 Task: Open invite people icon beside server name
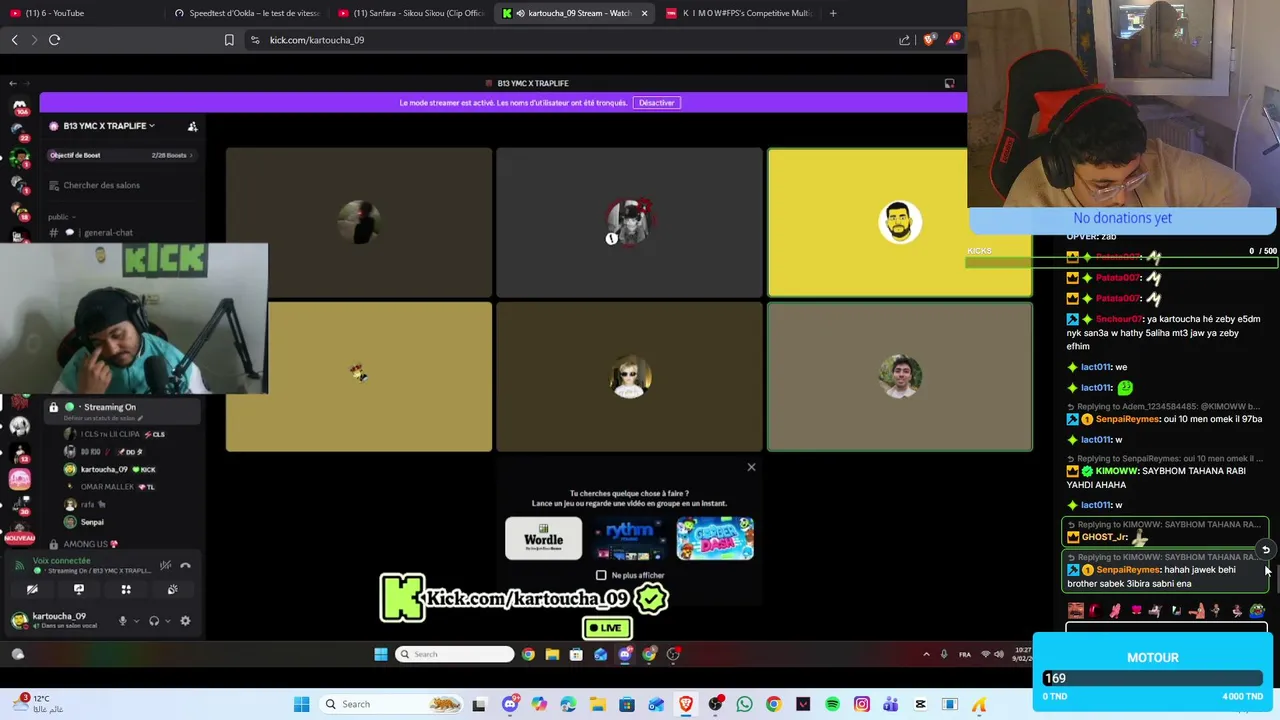click(192, 126)
